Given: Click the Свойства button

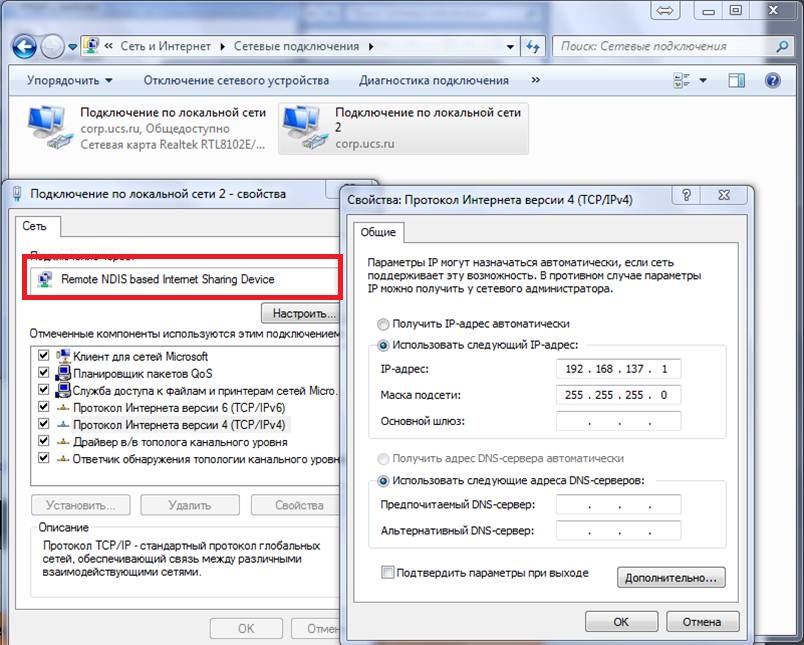Looking at the screenshot, I should point(295,505).
